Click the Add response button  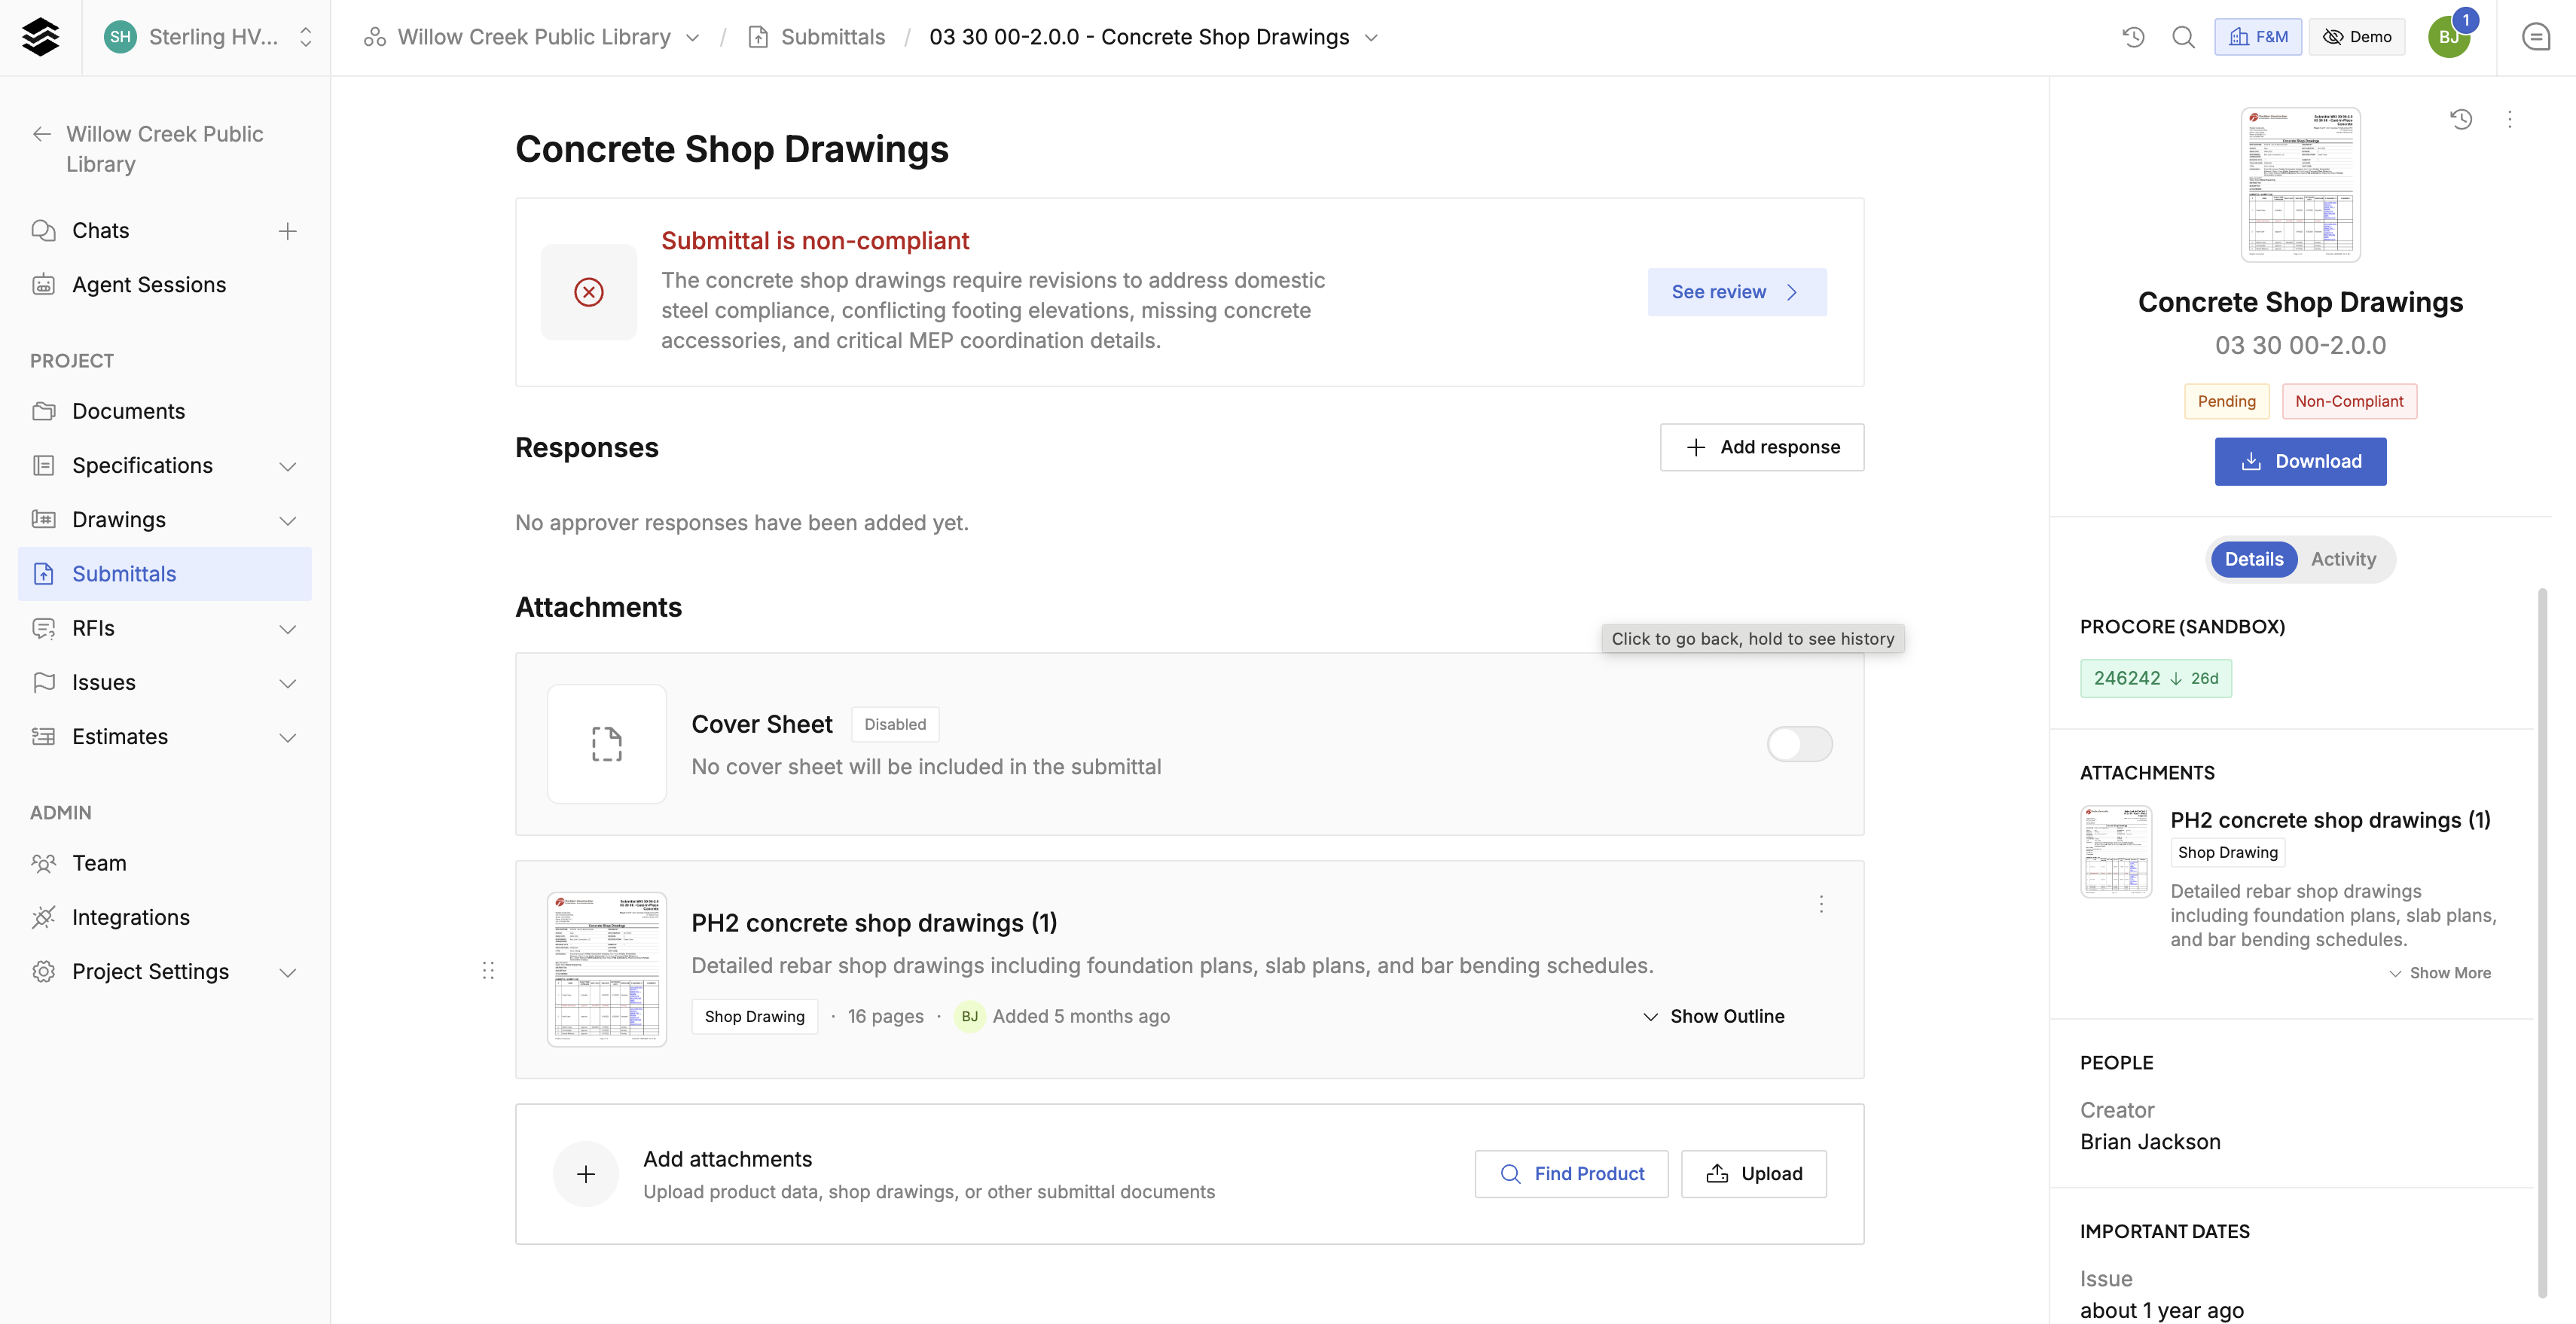tap(1761, 447)
